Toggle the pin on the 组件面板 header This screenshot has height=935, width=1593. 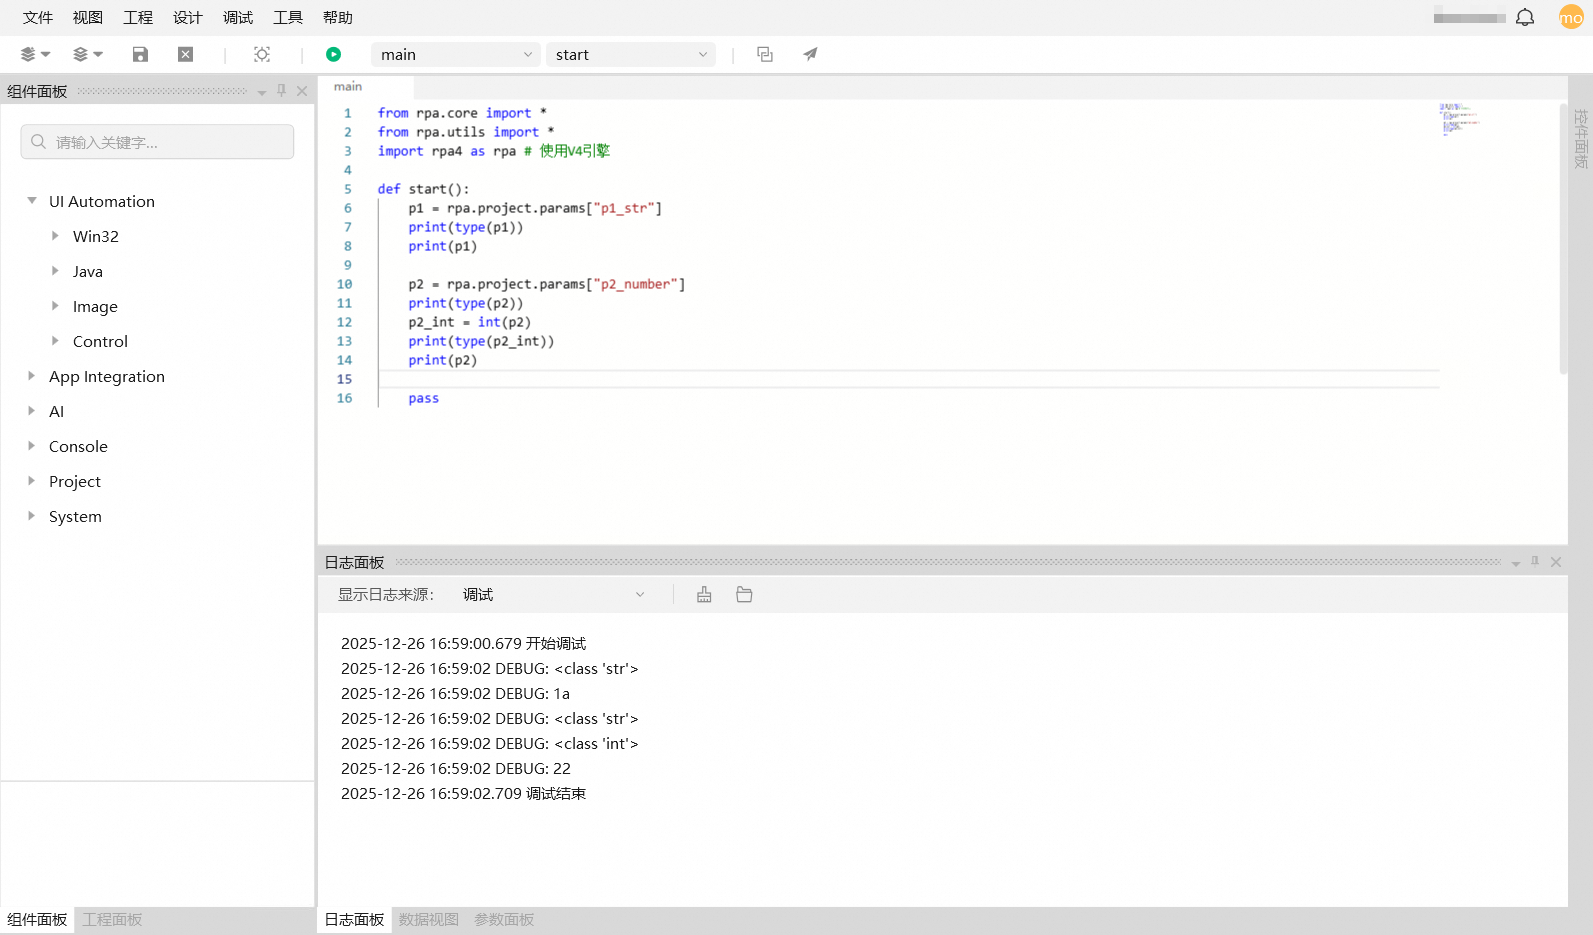282,91
